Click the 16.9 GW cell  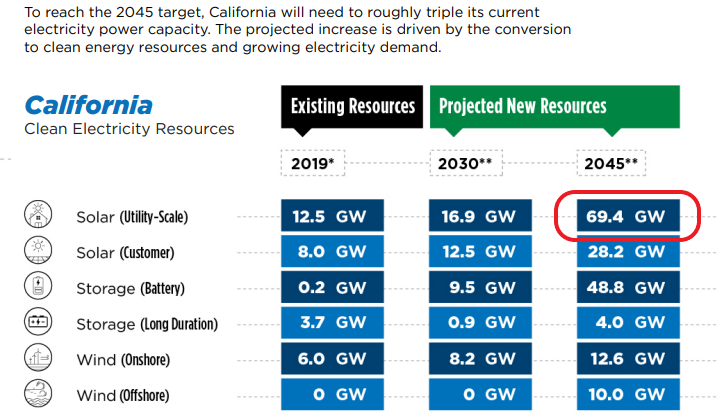480,216
